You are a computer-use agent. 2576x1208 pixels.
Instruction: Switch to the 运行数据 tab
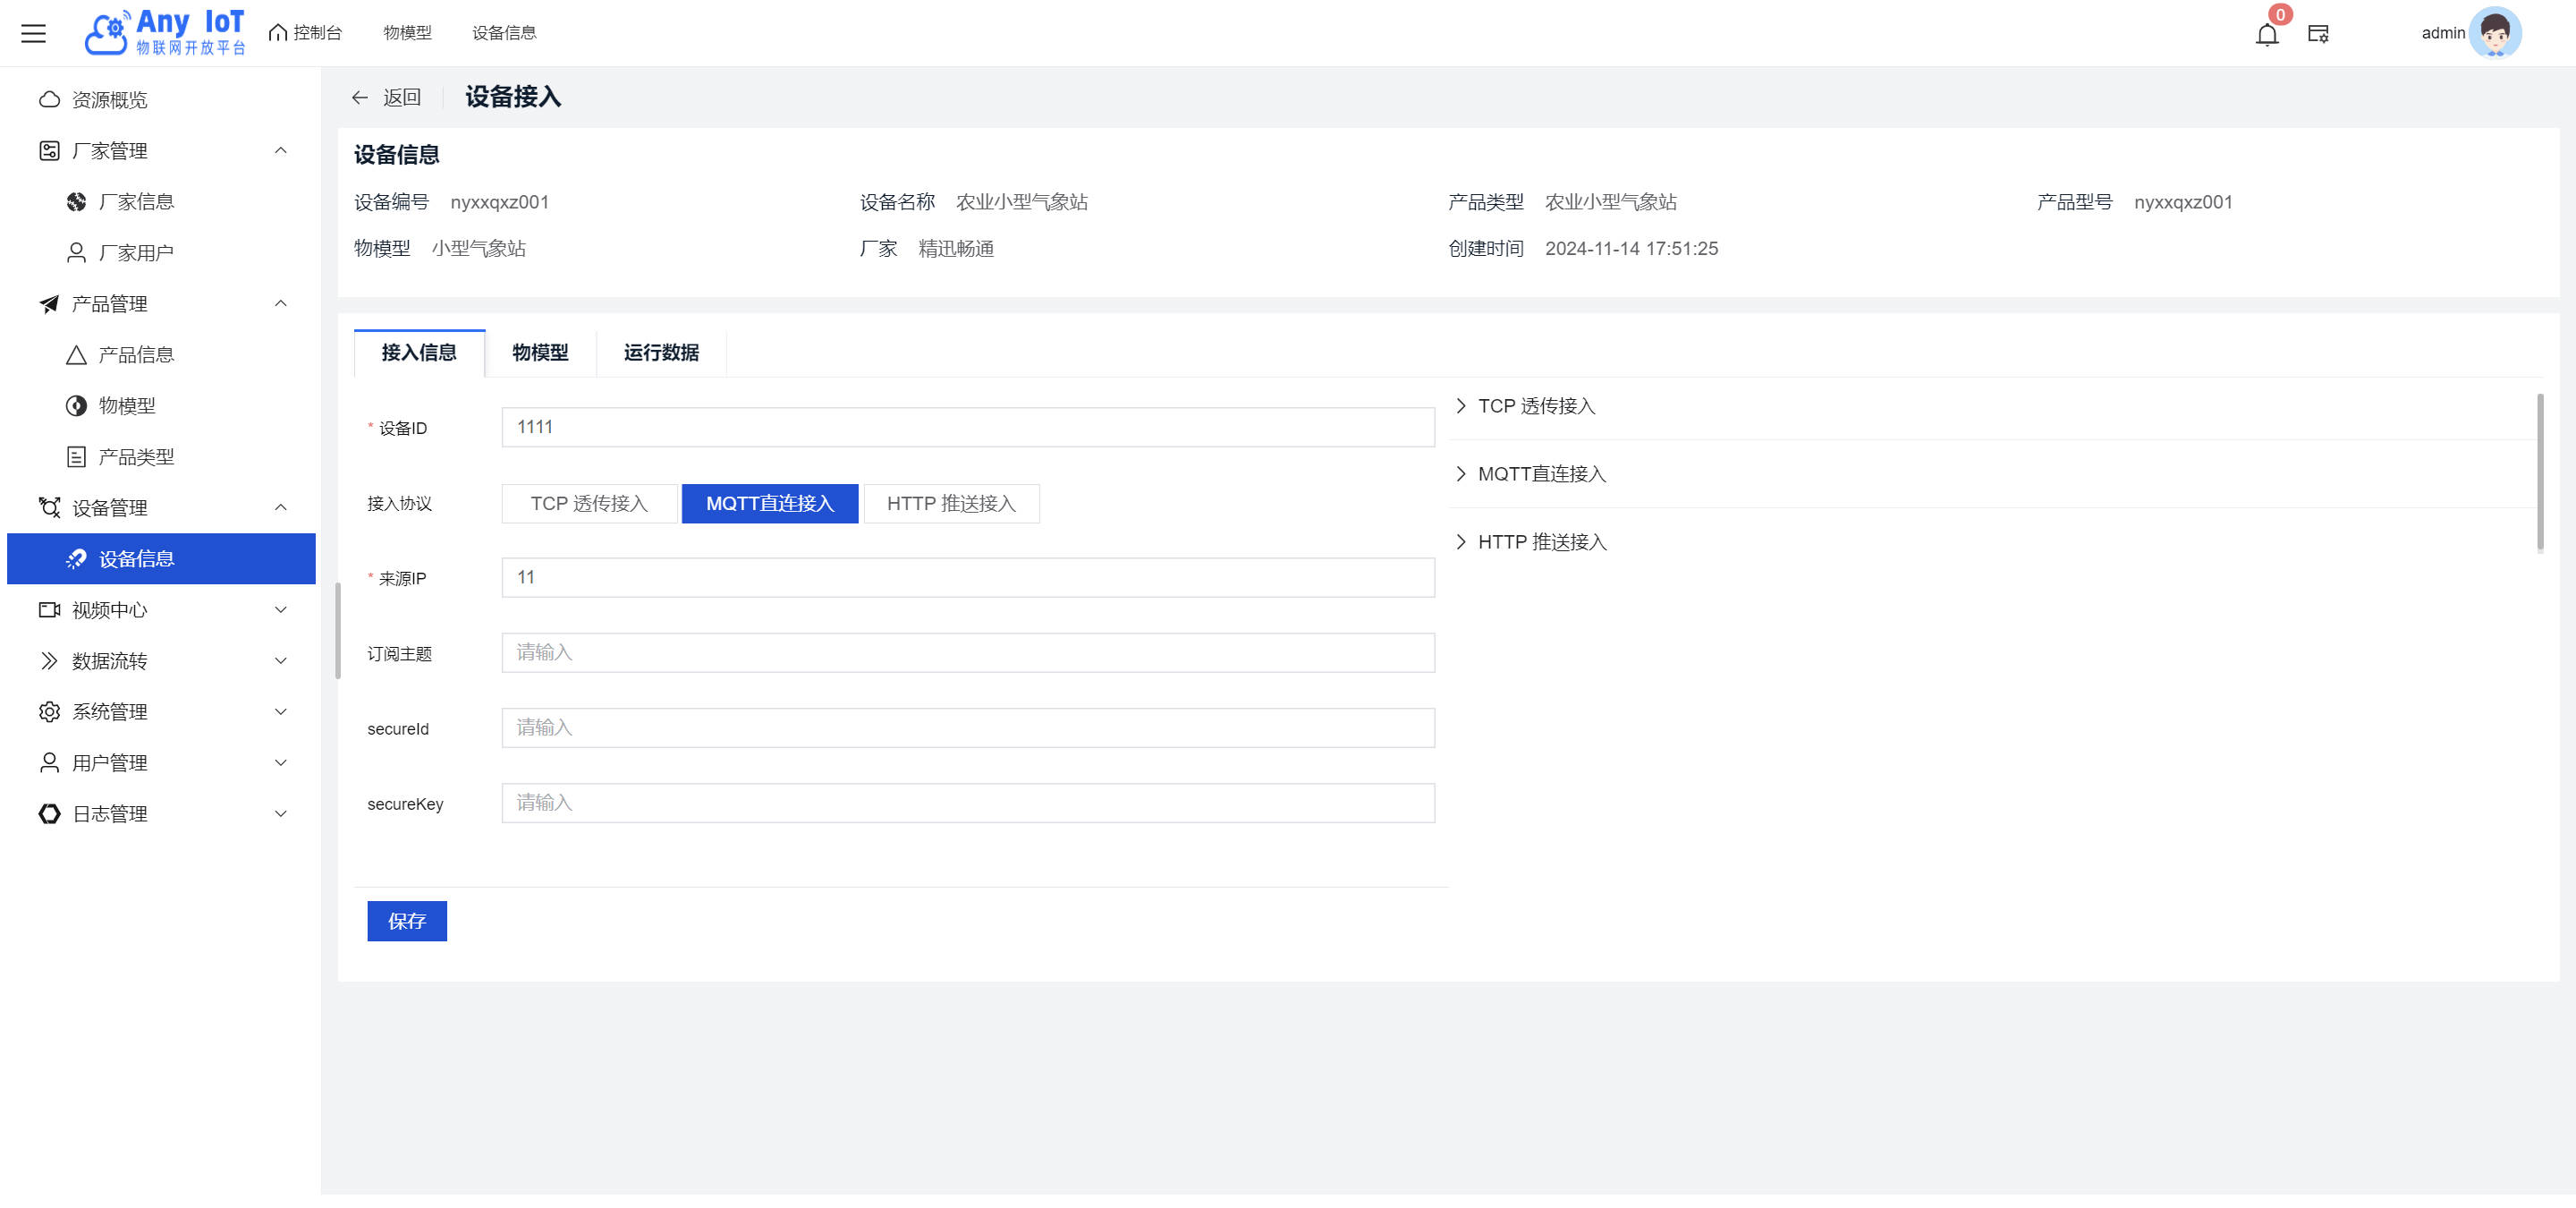click(660, 353)
